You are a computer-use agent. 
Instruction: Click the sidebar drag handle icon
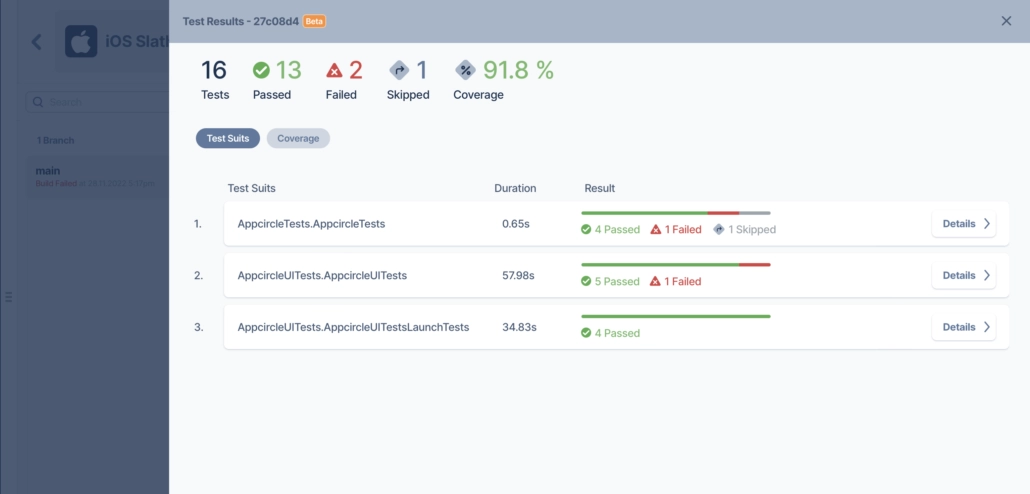coord(9,297)
